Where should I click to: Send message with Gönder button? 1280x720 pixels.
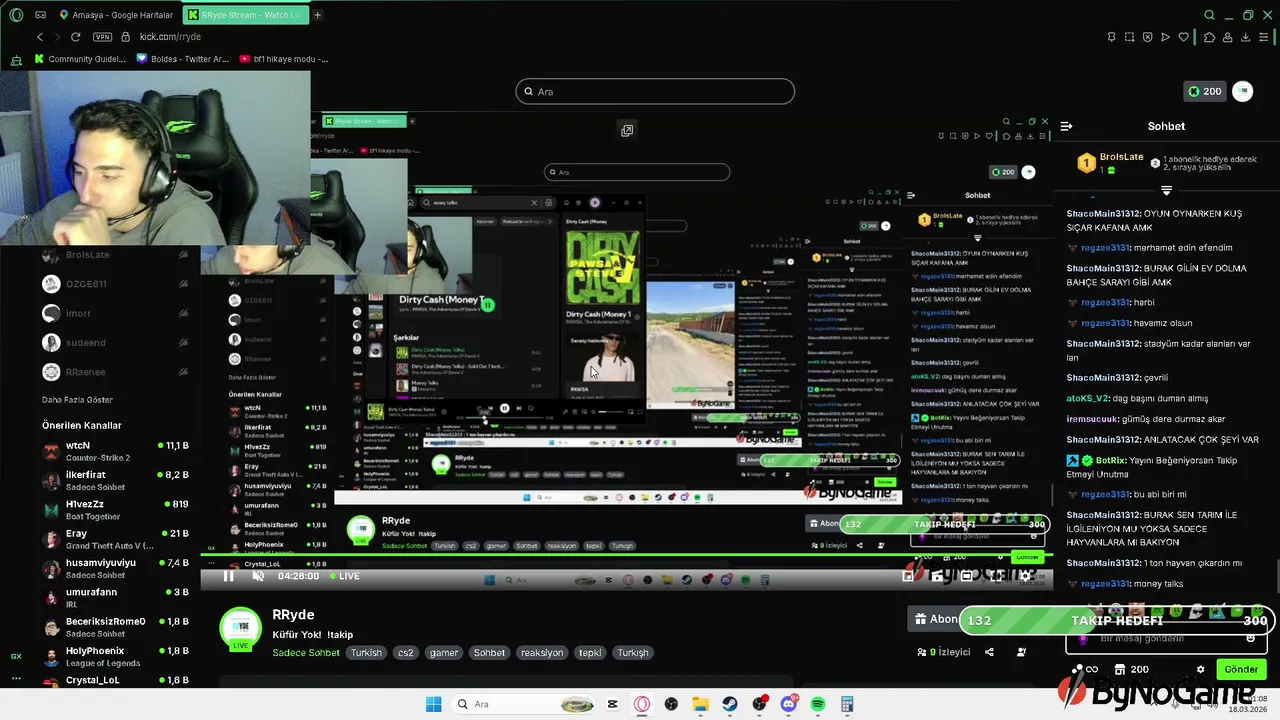[x=1241, y=670]
